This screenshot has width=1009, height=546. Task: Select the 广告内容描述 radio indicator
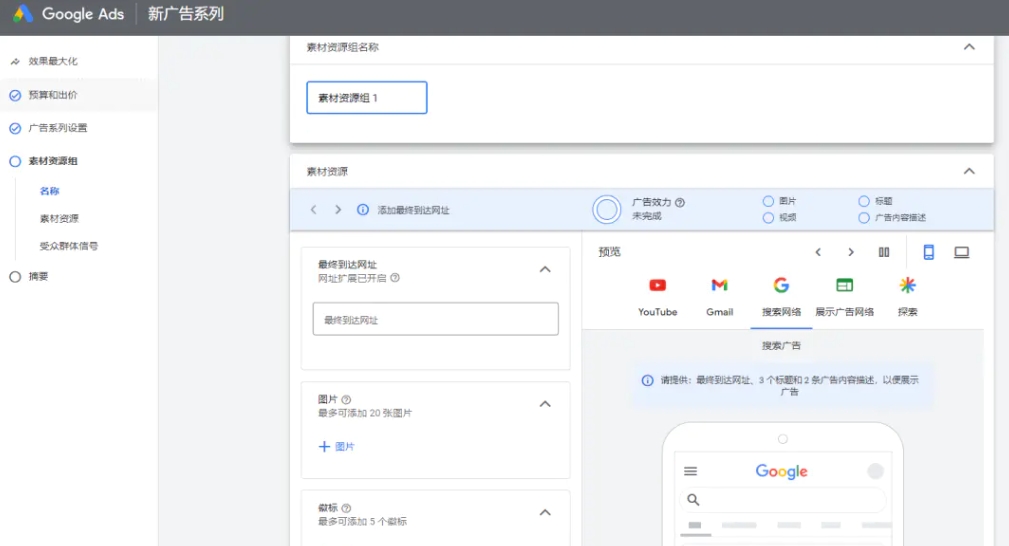(x=864, y=217)
